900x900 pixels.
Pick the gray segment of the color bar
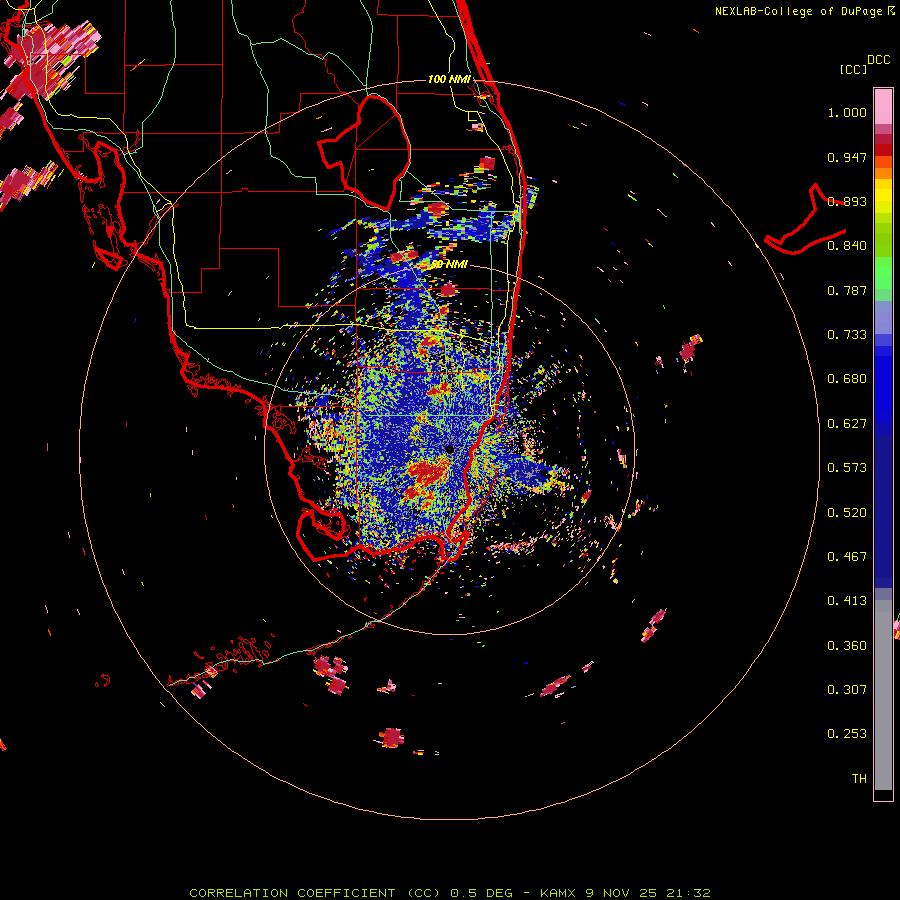pos(883,695)
